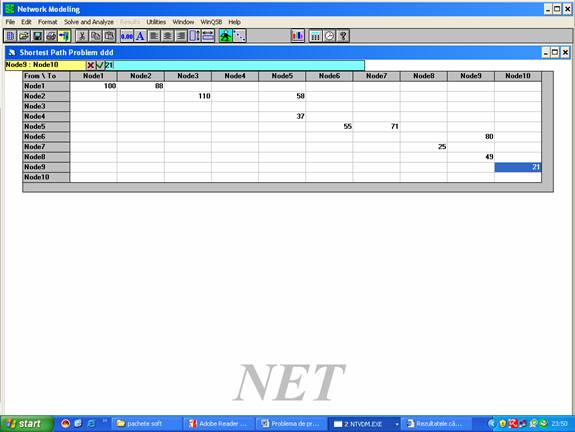
Task: Click the Cut scissors icon
Action: (82, 36)
